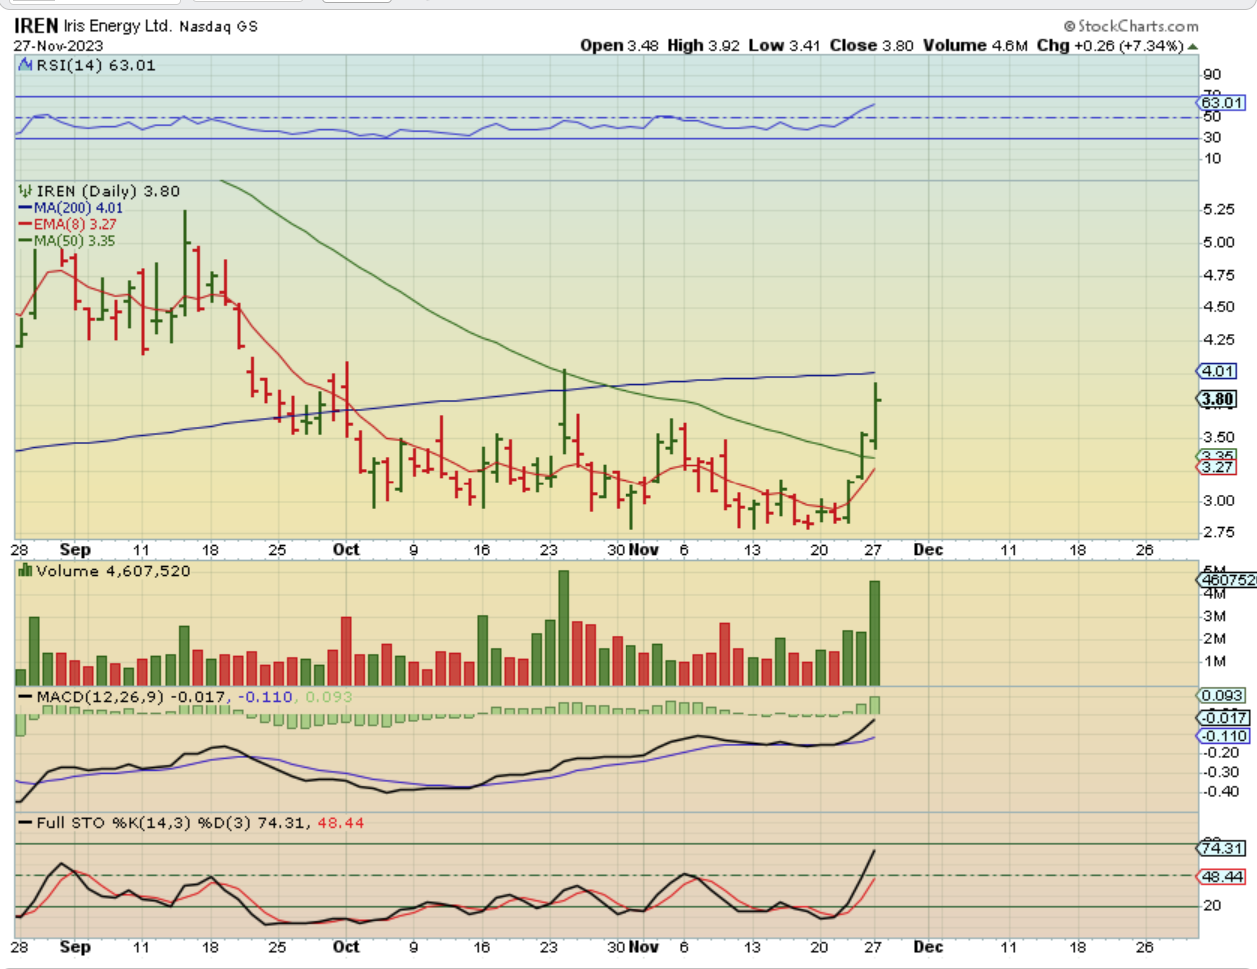Click the price bars icon beside IREN (Daily)
The image size is (1257, 969).
tap(26, 191)
